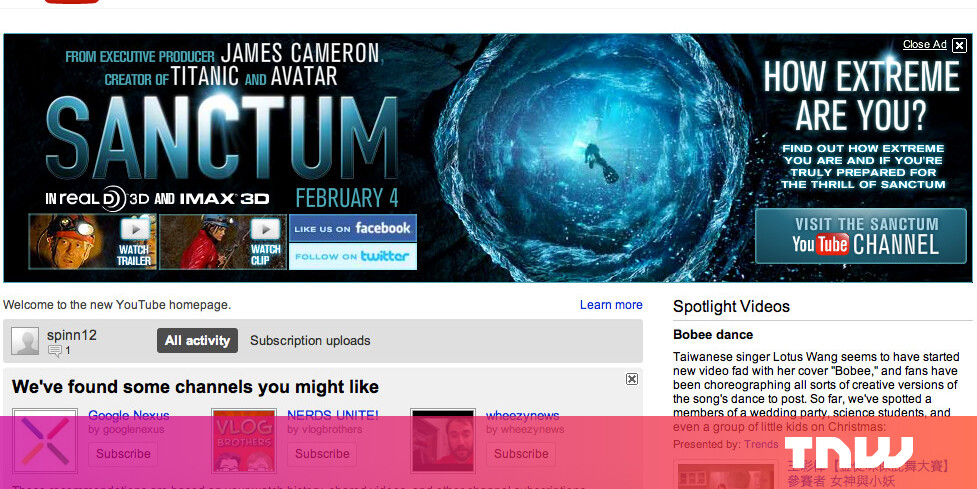977x489 pixels.
Task: Subscribe to the googlenexus channel
Action: tap(123, 453)
